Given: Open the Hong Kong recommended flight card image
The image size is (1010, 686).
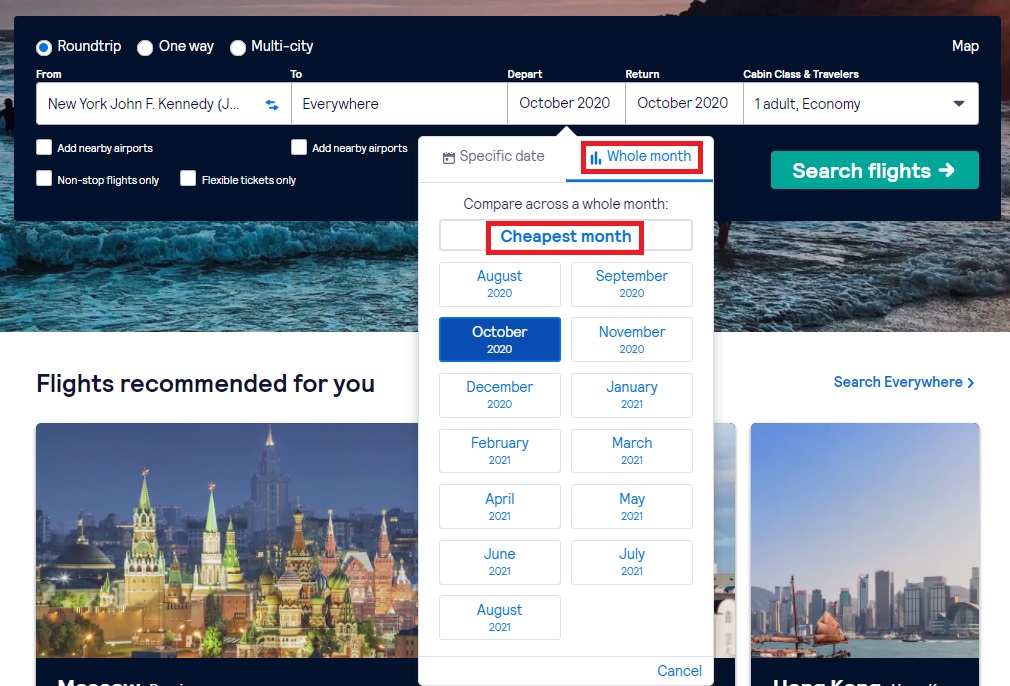Looking at the screenshot, I should [x=865, y=540].
